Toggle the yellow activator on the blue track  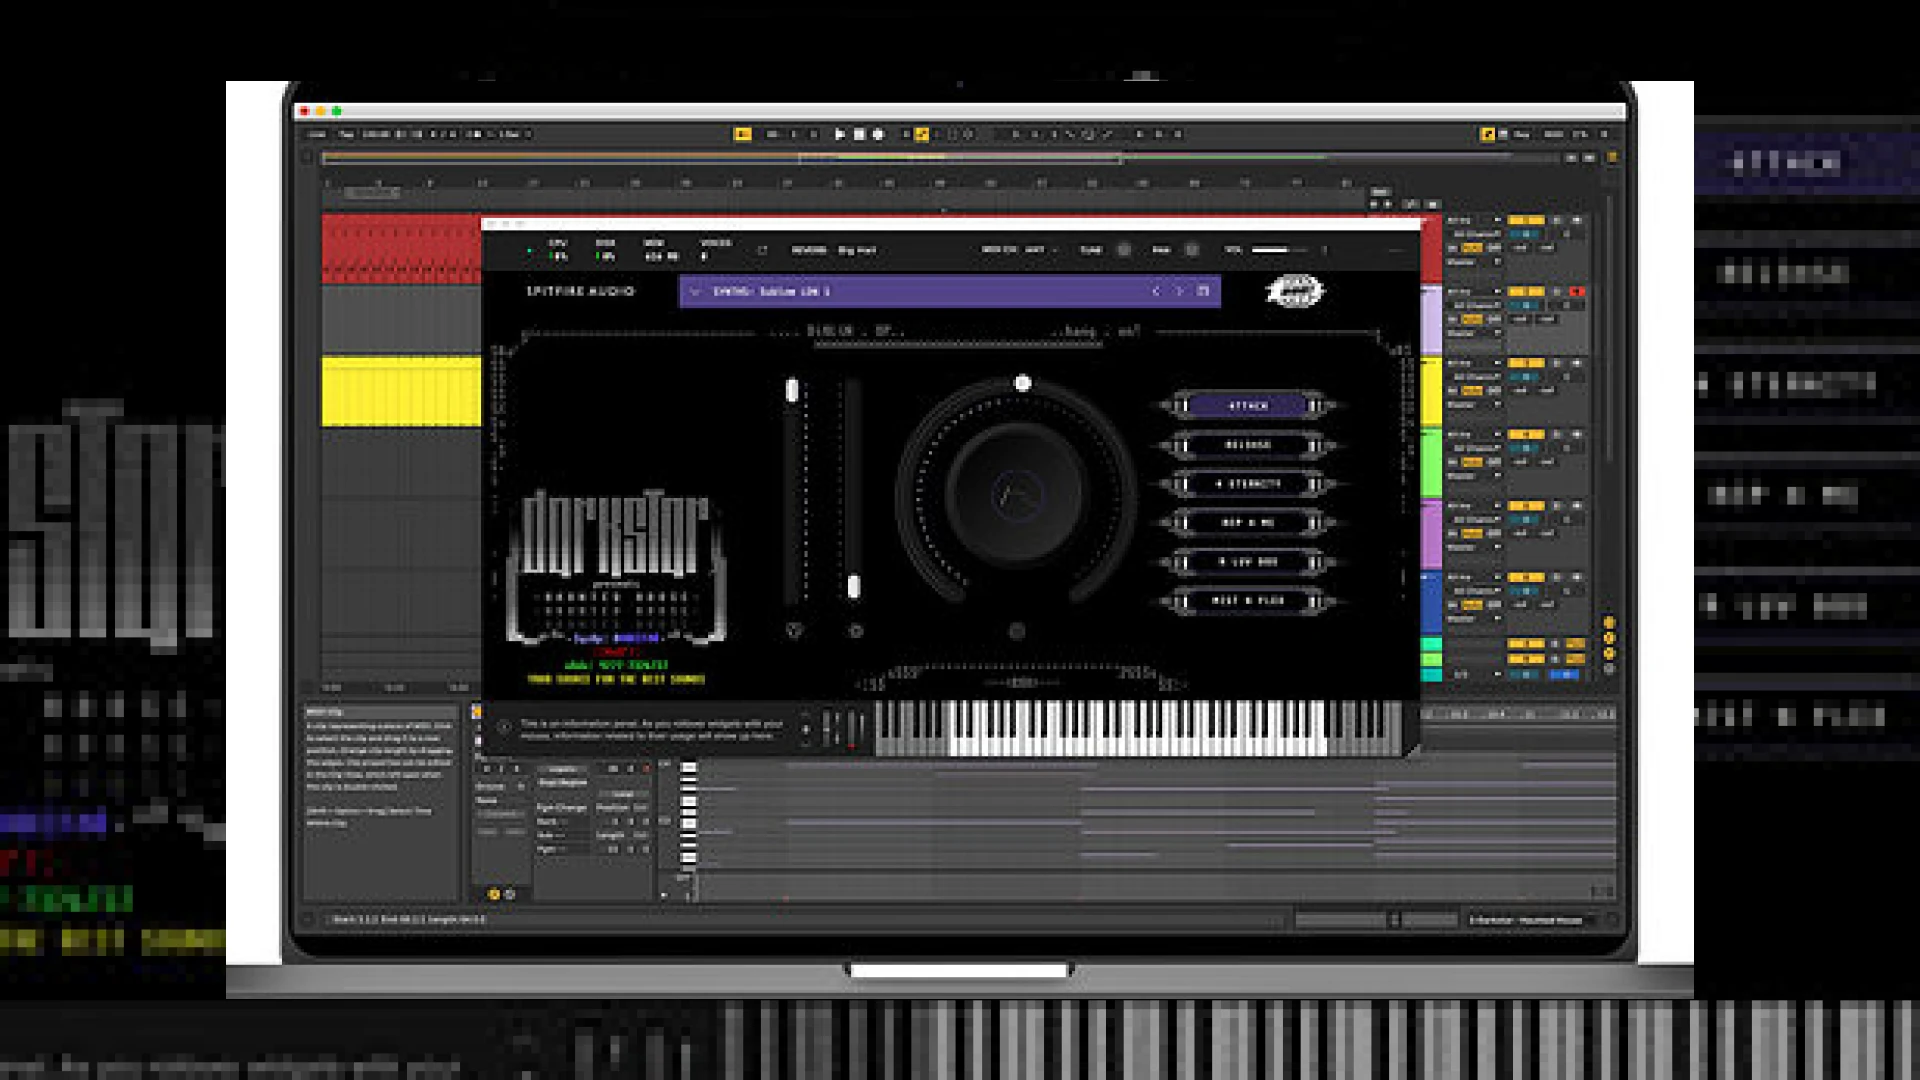1525,577
